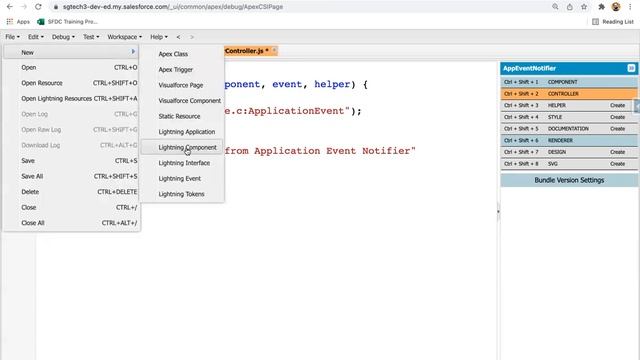The height and width of the screenshot is (360, 640).
Task: Create the DESIGN resource
Action: click(x=618, y=152)
